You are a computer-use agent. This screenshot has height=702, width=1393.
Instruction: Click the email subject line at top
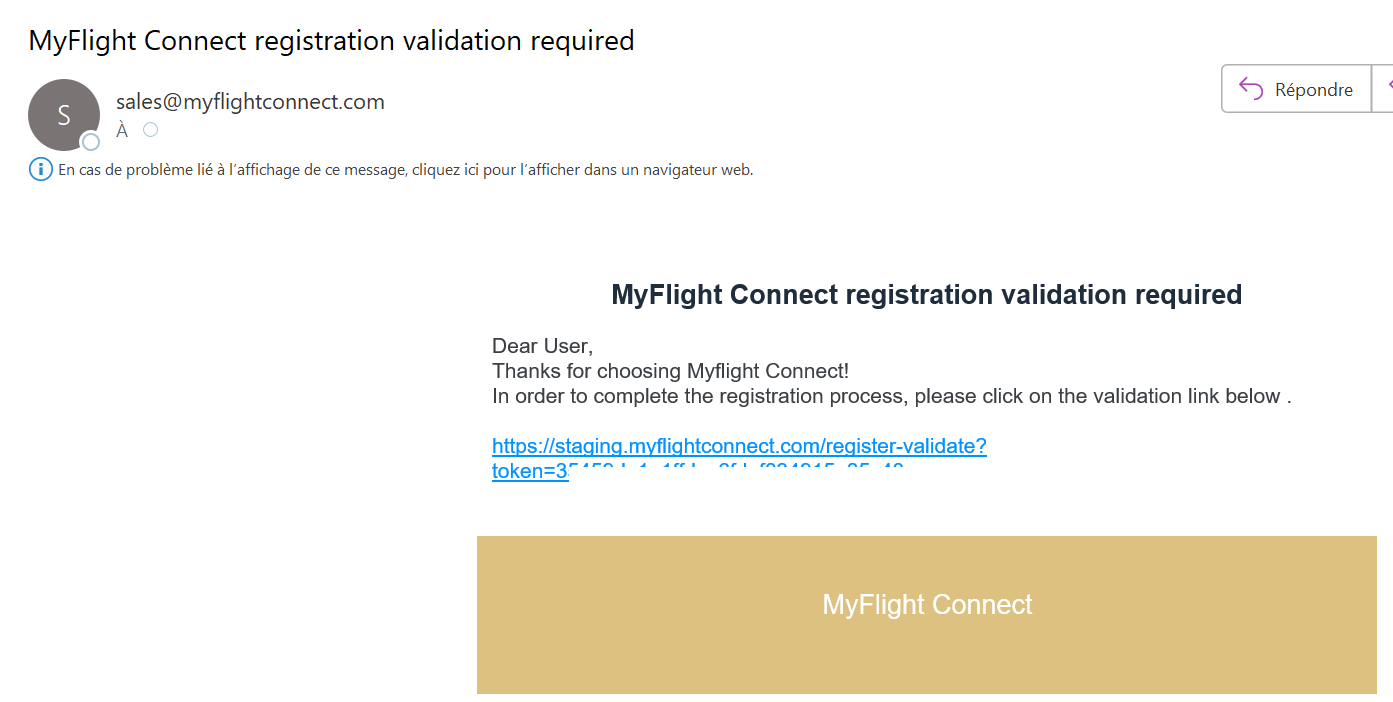point(331,40)
